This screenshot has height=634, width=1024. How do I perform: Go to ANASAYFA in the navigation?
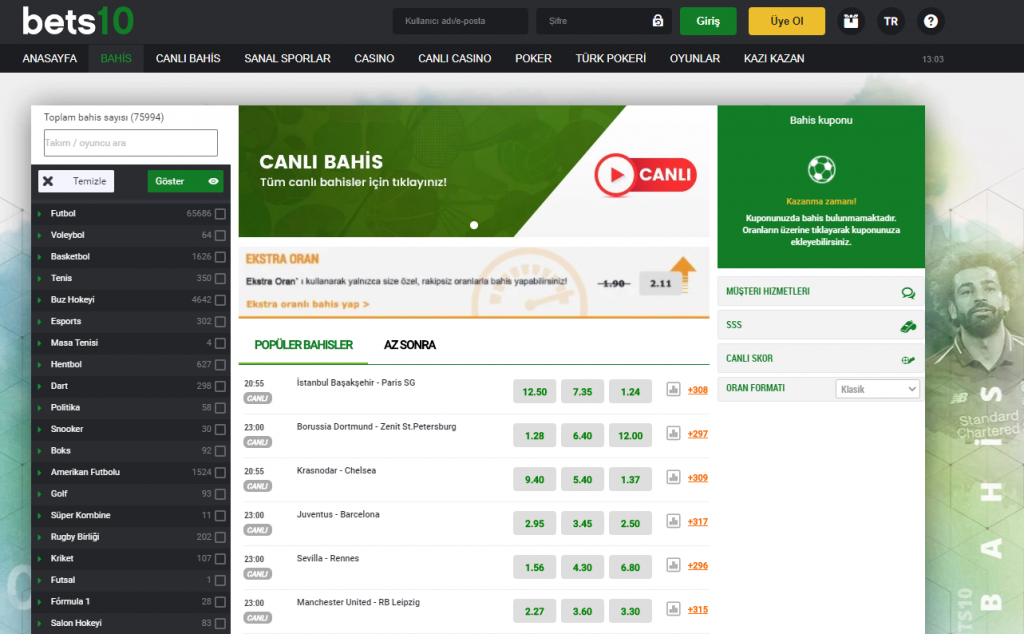(50, 58)
